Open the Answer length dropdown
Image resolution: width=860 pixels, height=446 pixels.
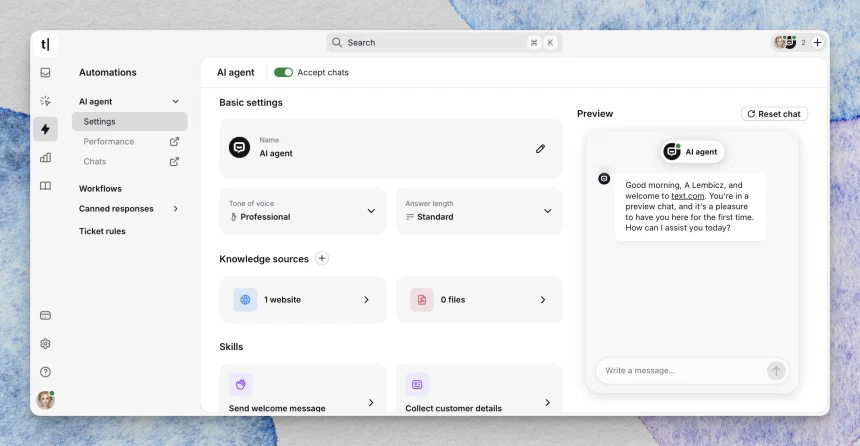[479, 211]
